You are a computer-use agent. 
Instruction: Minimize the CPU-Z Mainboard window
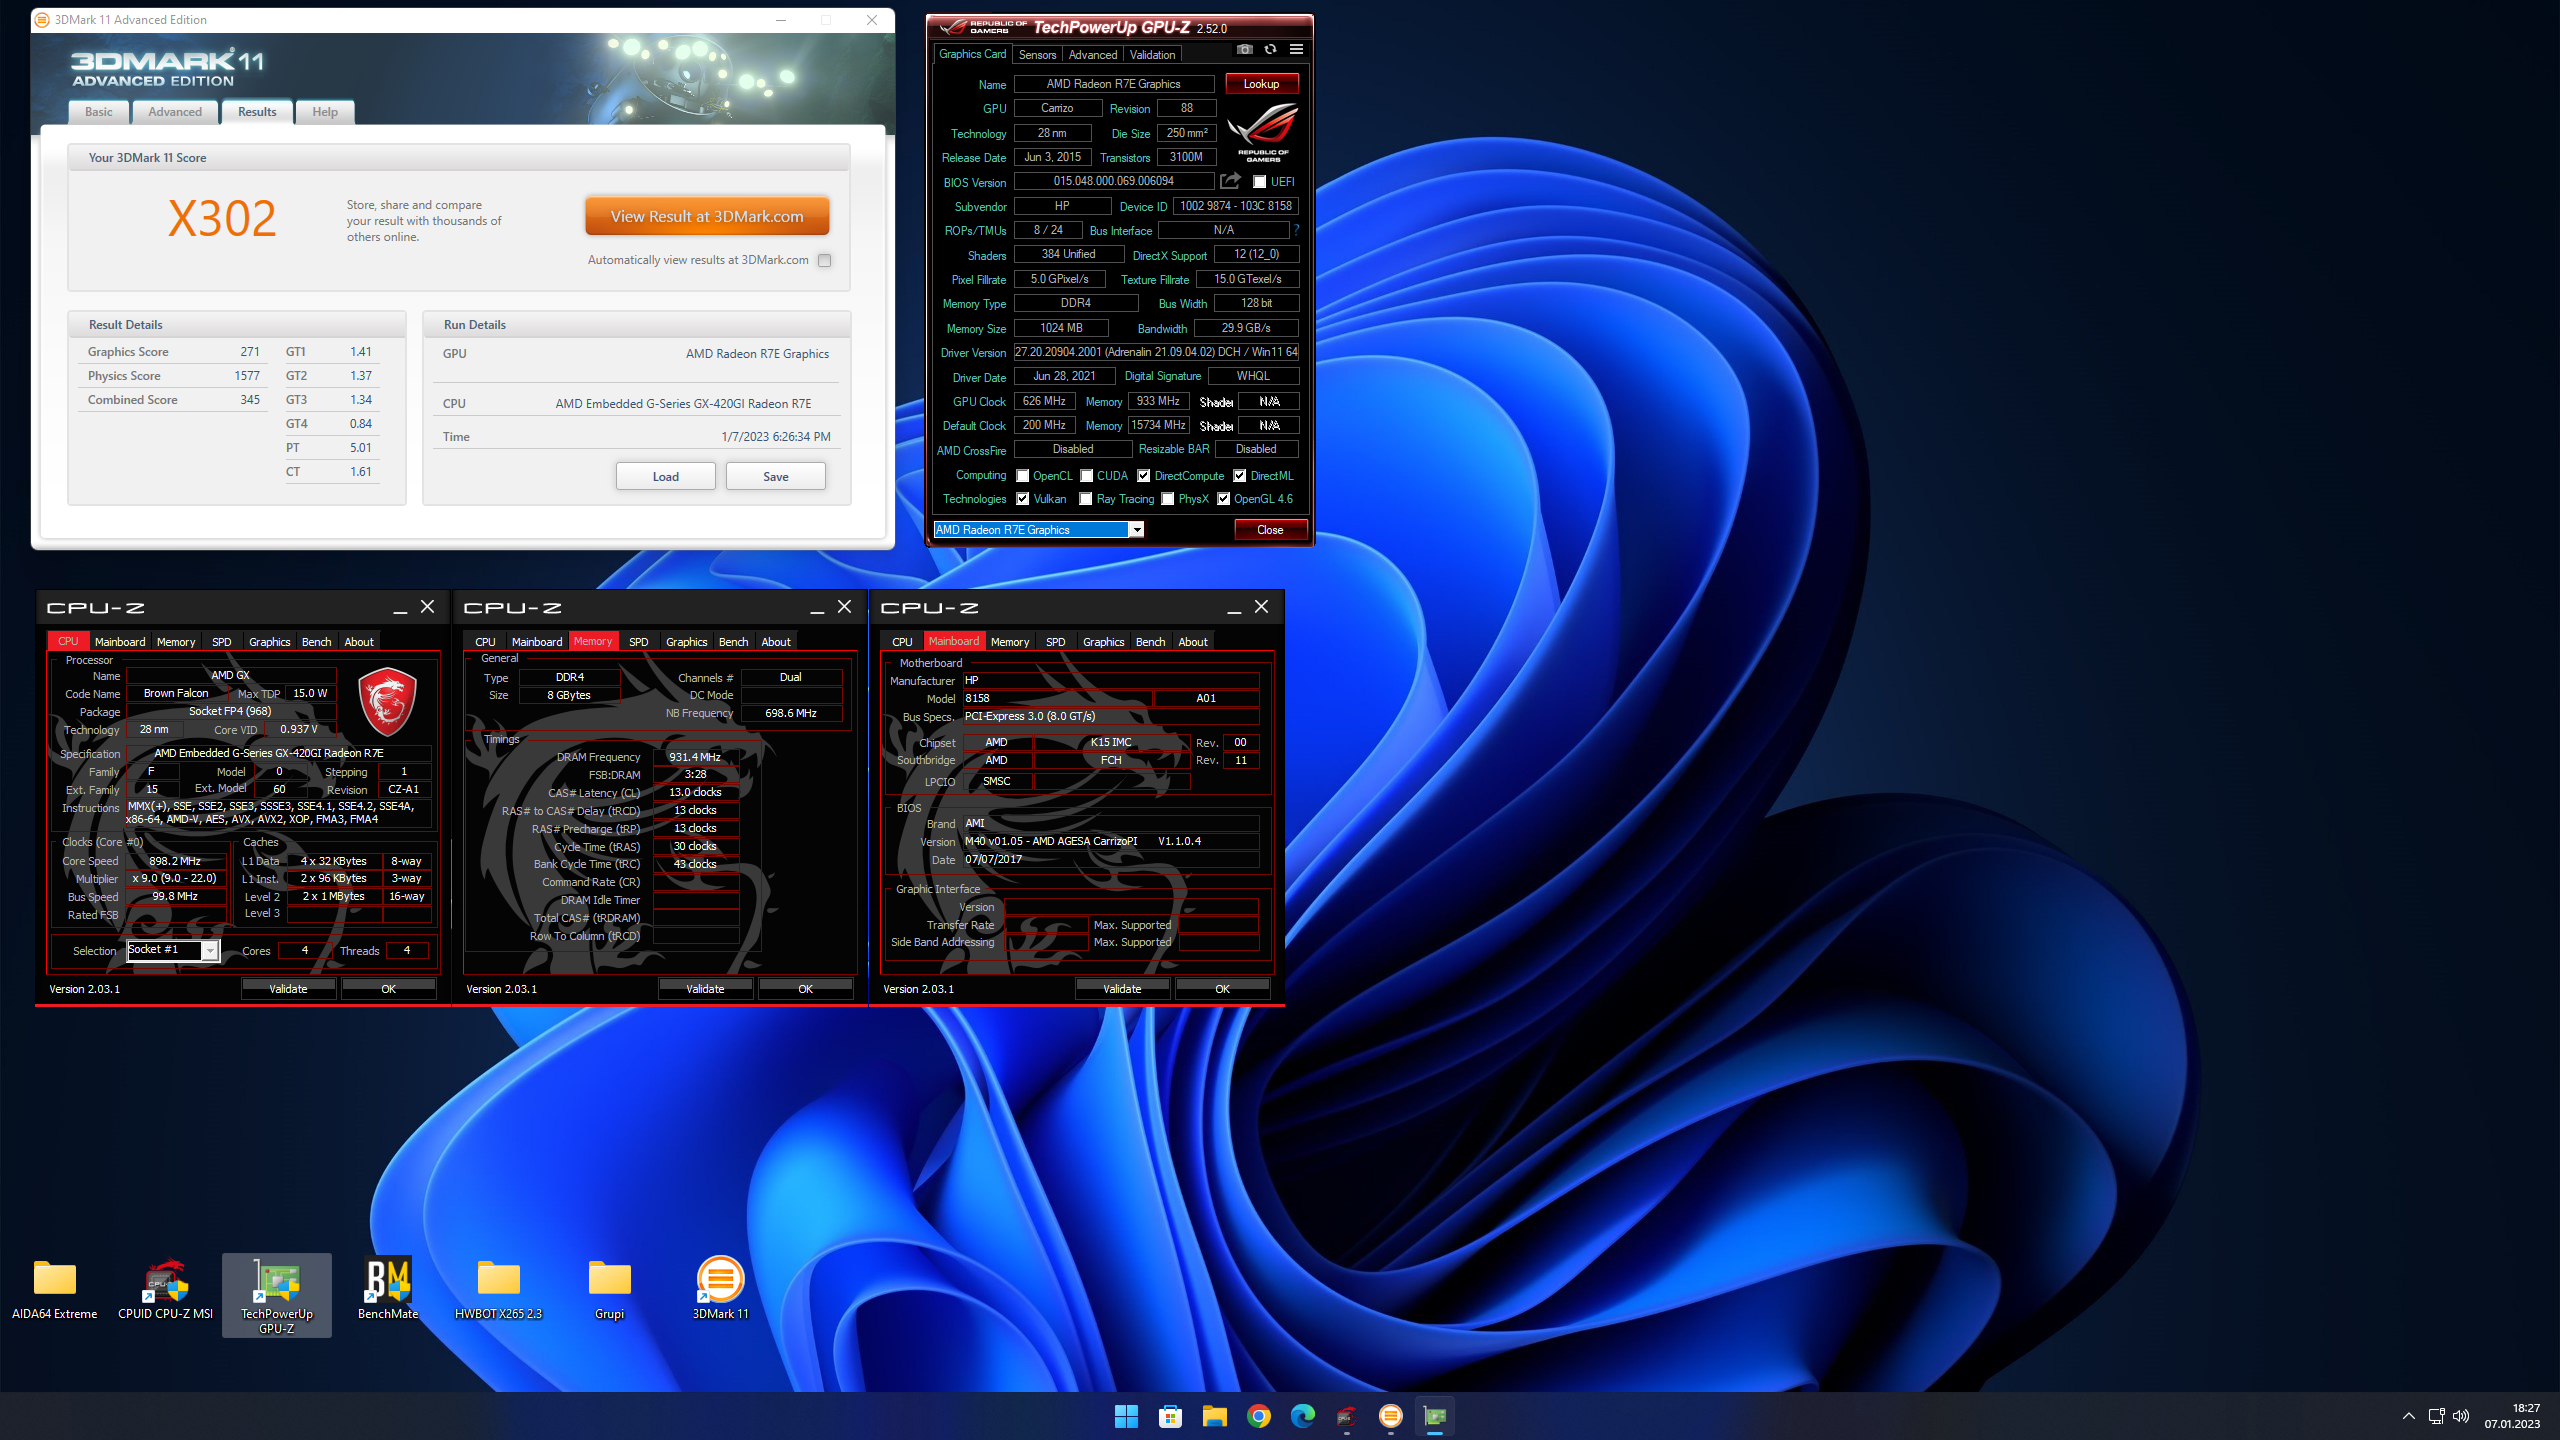pyautogui.click(x=1234, y=608)
